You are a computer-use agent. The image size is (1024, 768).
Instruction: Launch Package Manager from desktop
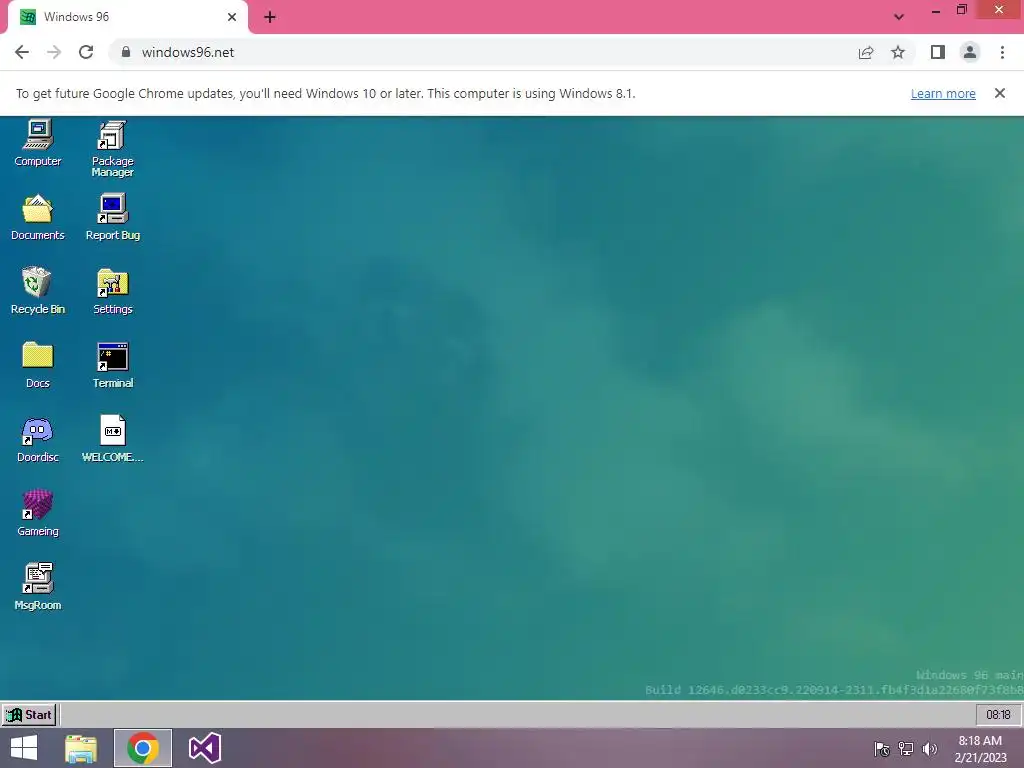coord(112,148)
